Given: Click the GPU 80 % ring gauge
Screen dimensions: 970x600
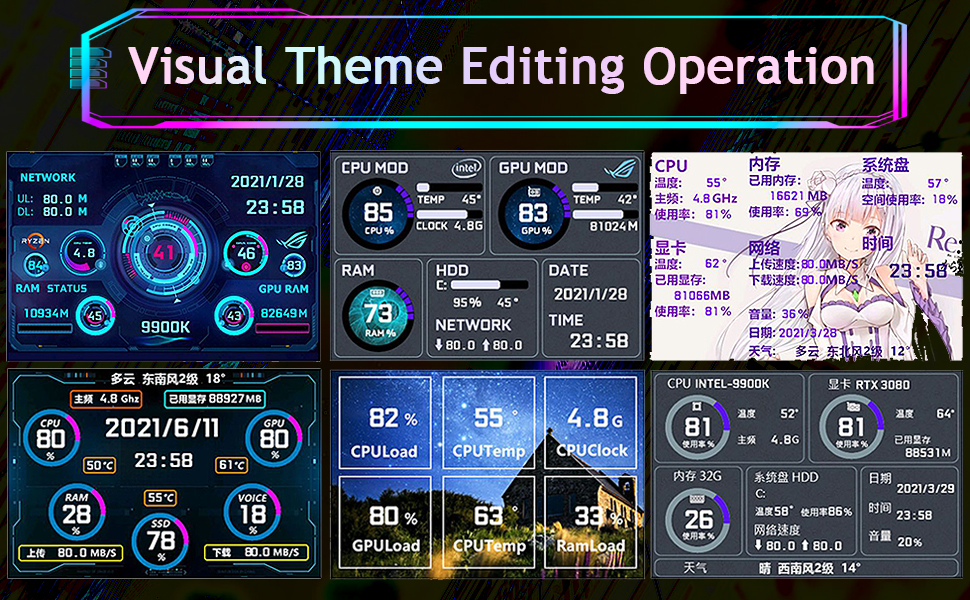Looking at the screenshot, I should 273,437.
